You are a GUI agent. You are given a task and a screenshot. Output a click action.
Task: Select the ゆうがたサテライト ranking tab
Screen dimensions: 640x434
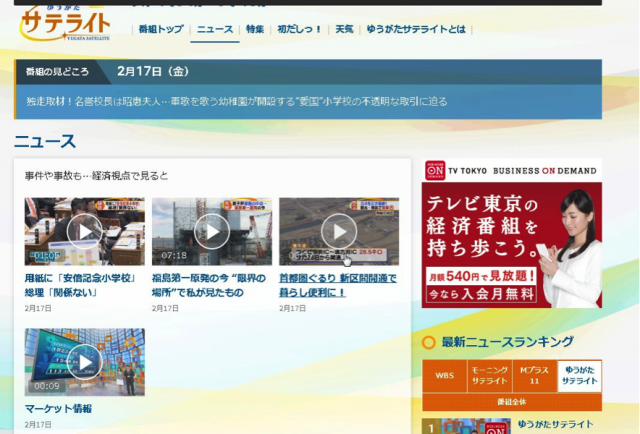[x=580, y=376]
